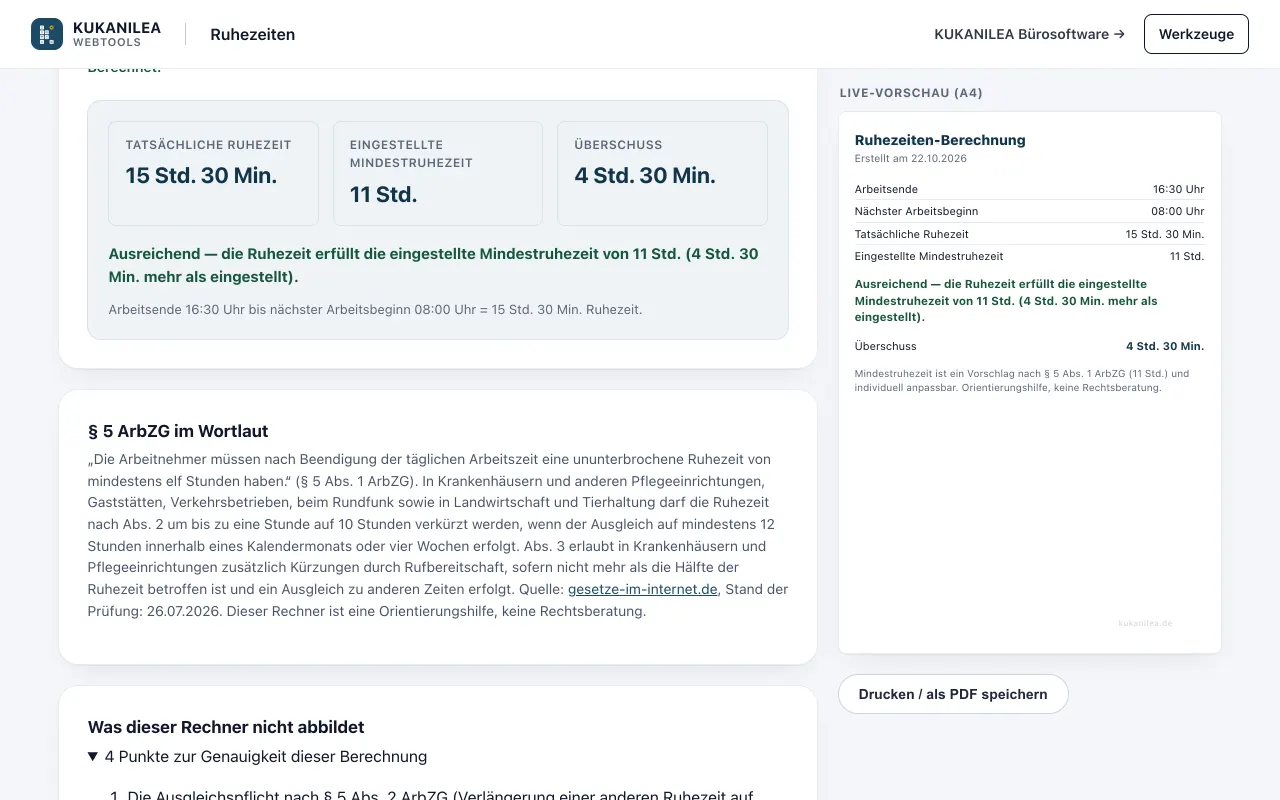This screenshot has height=800, width=1280.
Task: Select the Eingestellte Mindestruhezeit card value 11 Std.
Action: (x=384, y=194)
